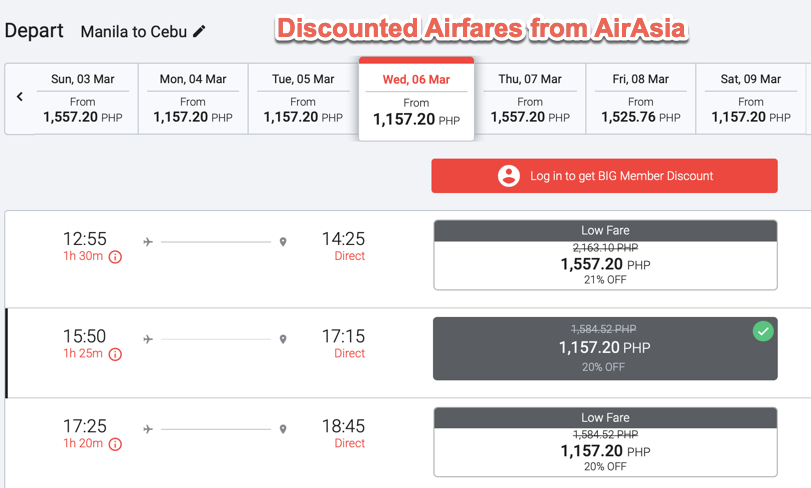Click the airplane icon on 12:55 flight

pyautogui.click(x=148, y=241)
